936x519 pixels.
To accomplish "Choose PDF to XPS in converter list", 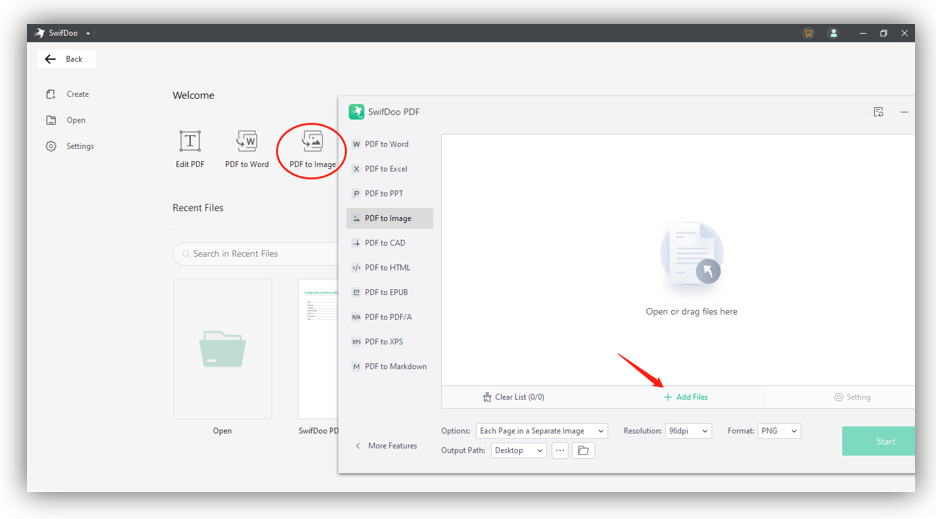I will (389, 342).
